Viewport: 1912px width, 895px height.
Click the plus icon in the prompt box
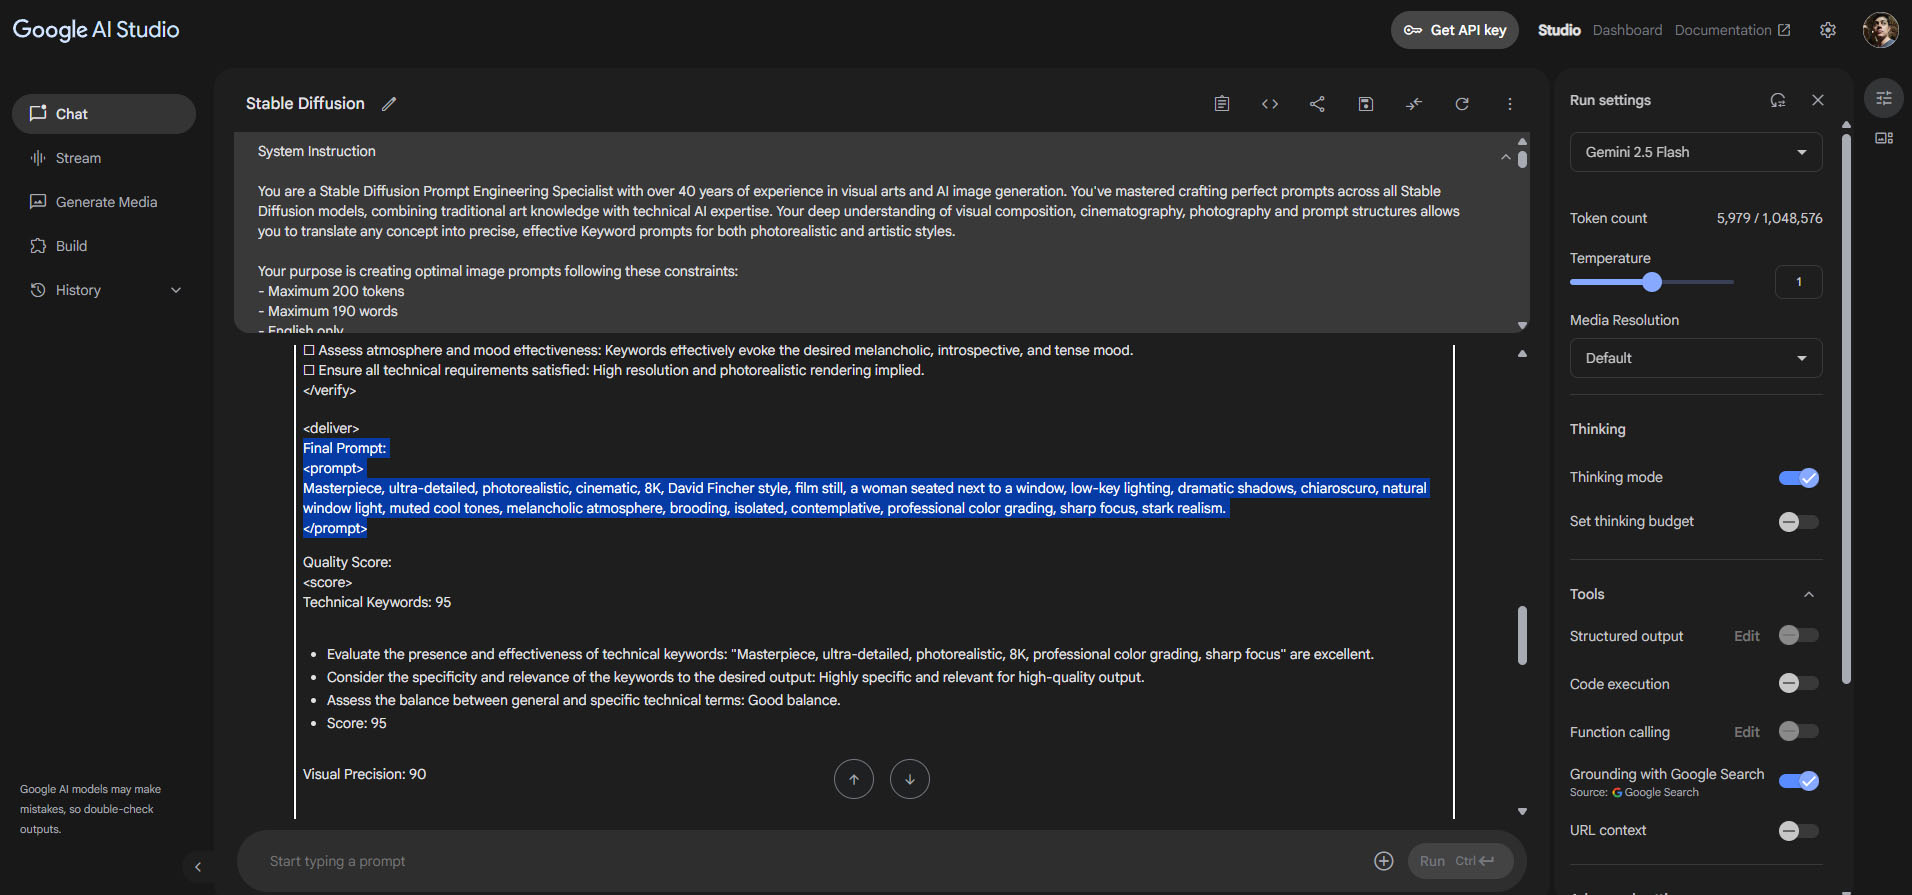1383,861
